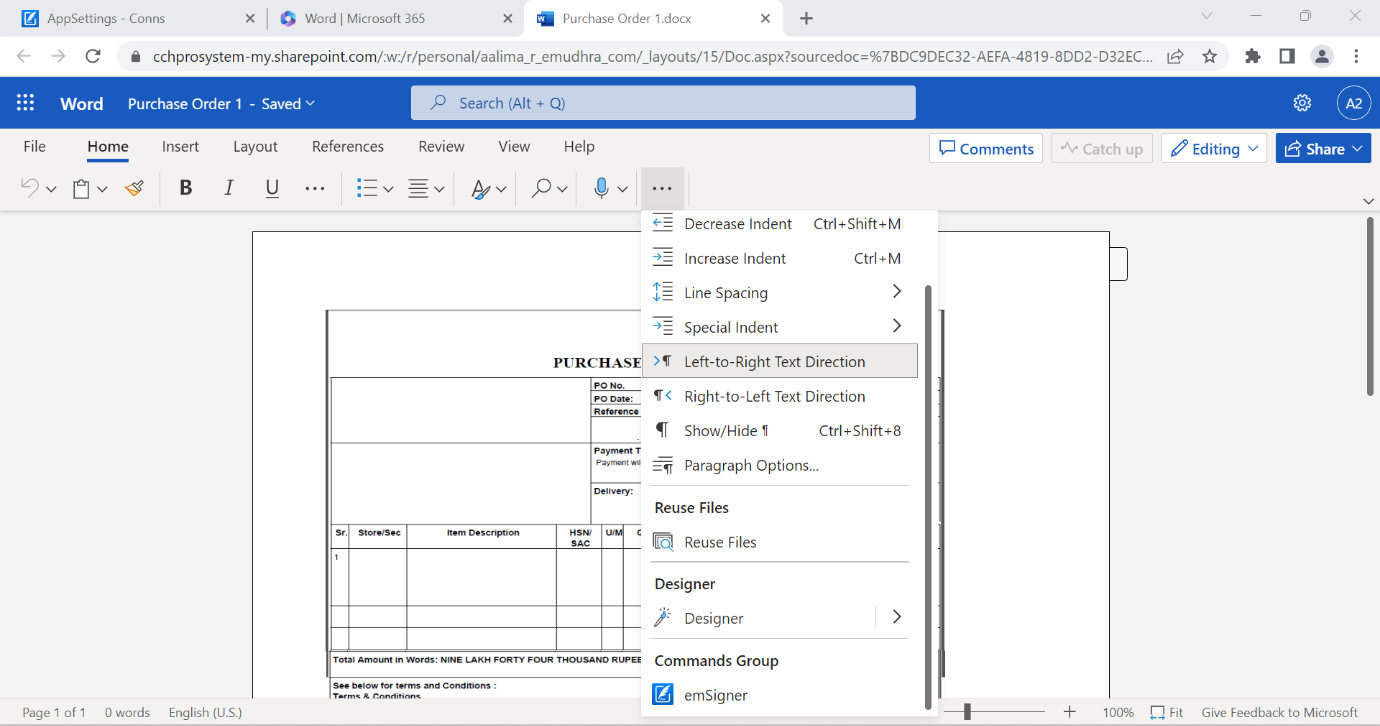Screen dimensions: 1380x726
Task: Switch to the References tab
Action: pos(348,146)
